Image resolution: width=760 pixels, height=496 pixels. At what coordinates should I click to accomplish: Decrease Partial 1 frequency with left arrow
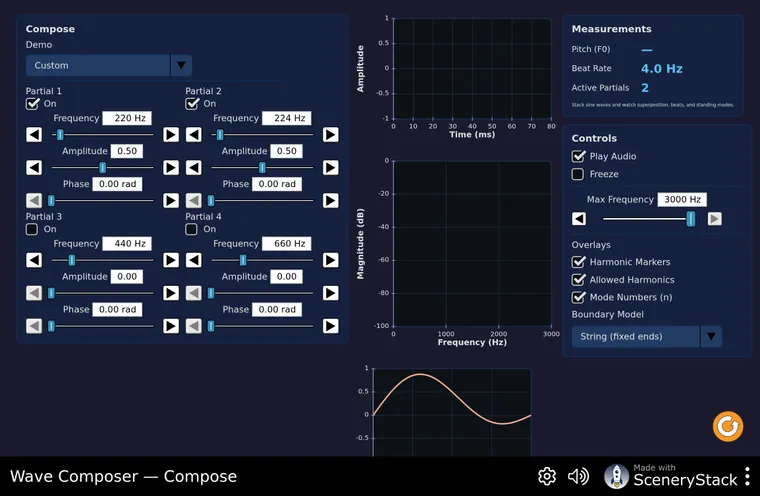34,135
